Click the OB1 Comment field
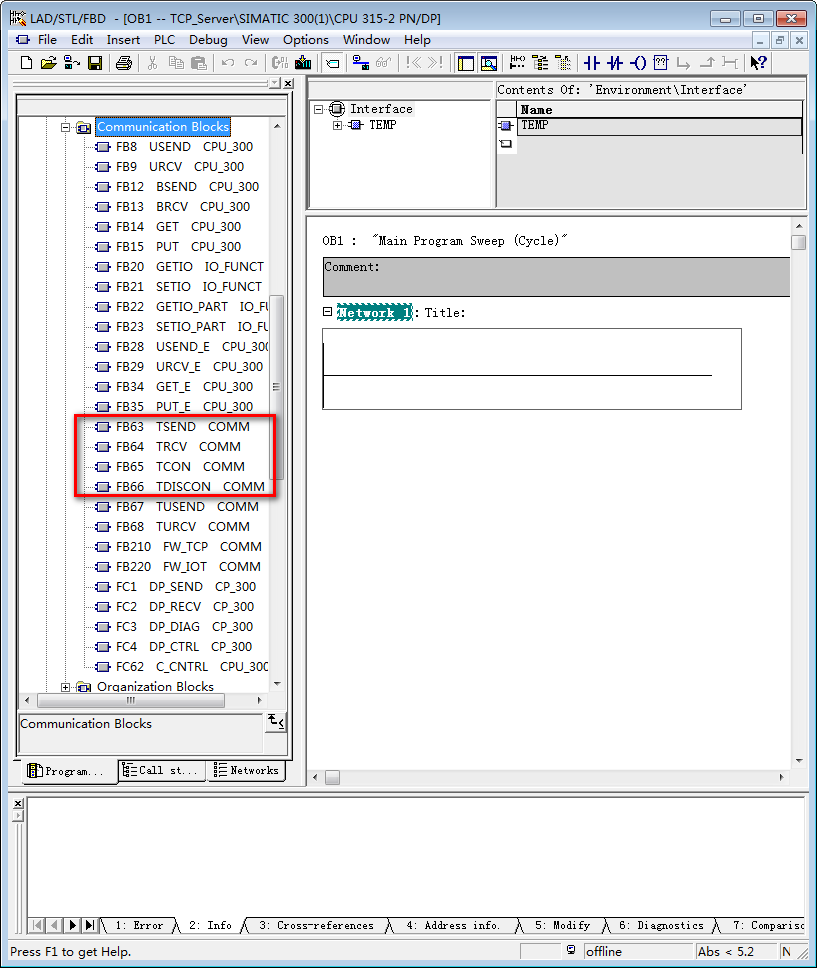Screen dimensions: 817x968 coord(556,277)
